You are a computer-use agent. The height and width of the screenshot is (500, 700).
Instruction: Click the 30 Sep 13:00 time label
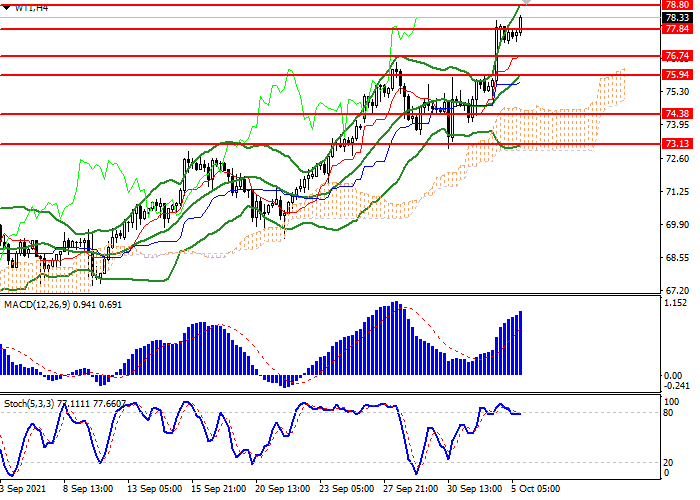click(475, 489)
